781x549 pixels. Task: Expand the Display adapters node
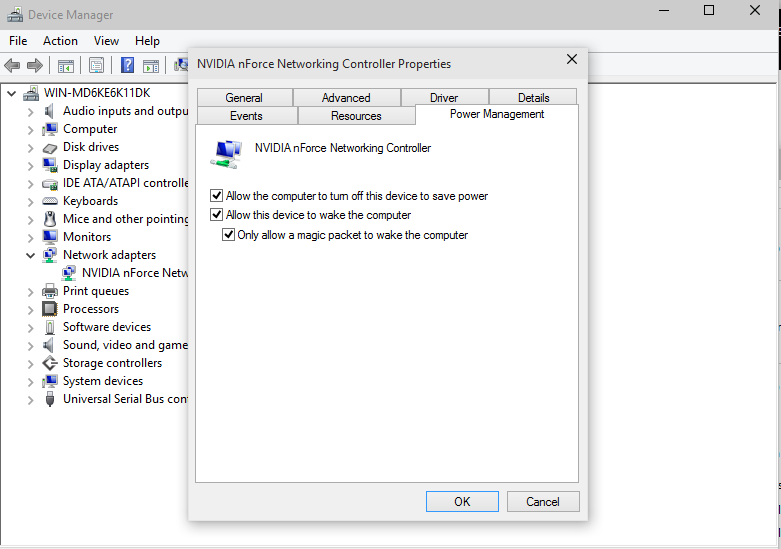[x=31, y=166]
